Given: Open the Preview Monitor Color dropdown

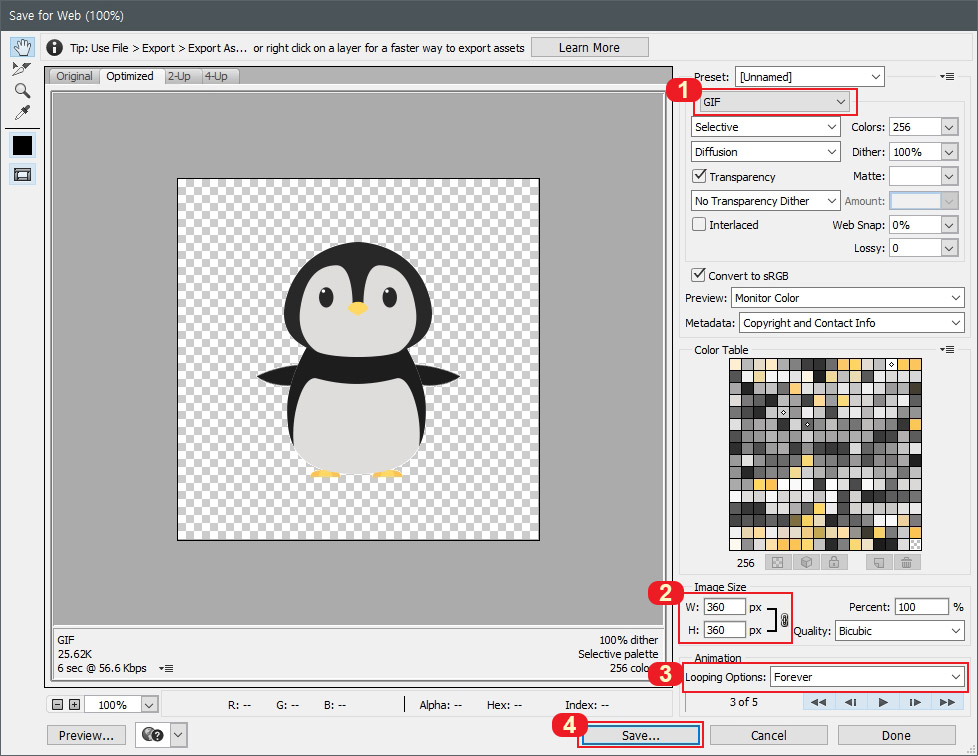Looking at the screenshot, I should pyautogui.click(x=848, y=298).
